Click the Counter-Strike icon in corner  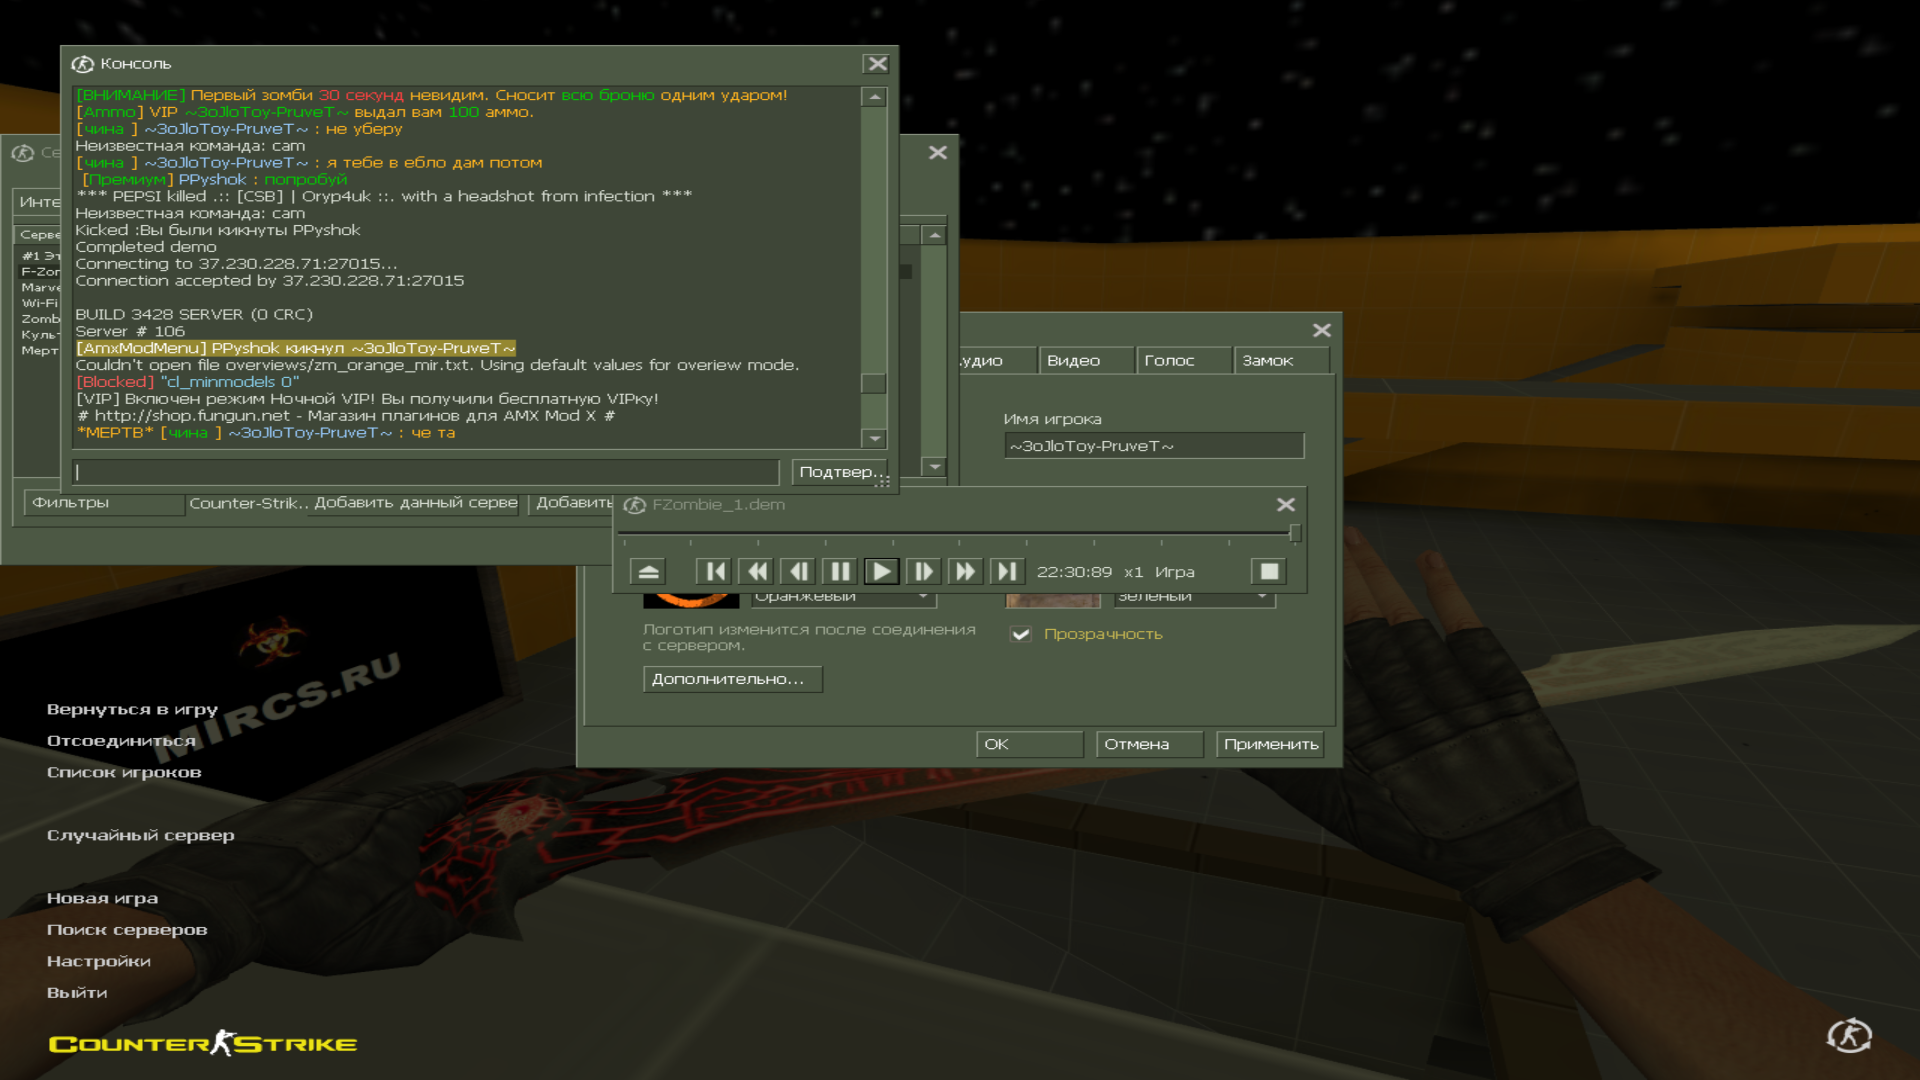click(x=1849, y=1036)
